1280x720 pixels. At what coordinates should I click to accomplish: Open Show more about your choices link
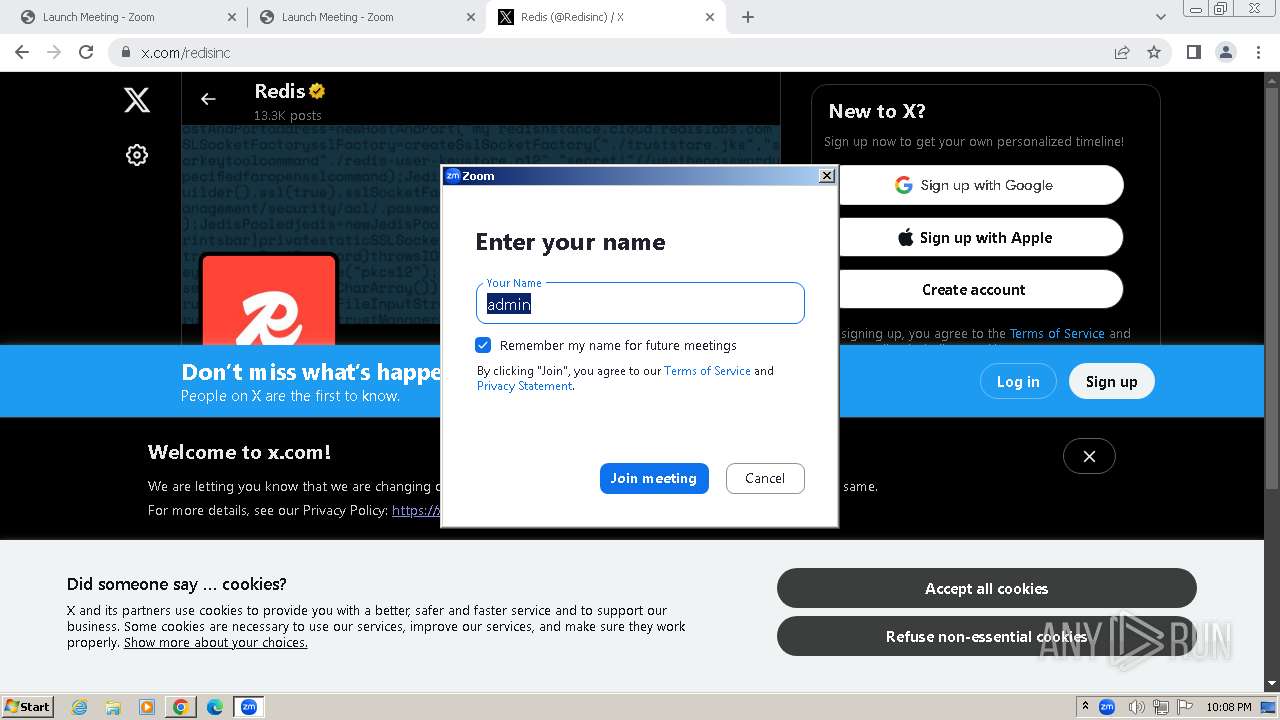(216, 643)
